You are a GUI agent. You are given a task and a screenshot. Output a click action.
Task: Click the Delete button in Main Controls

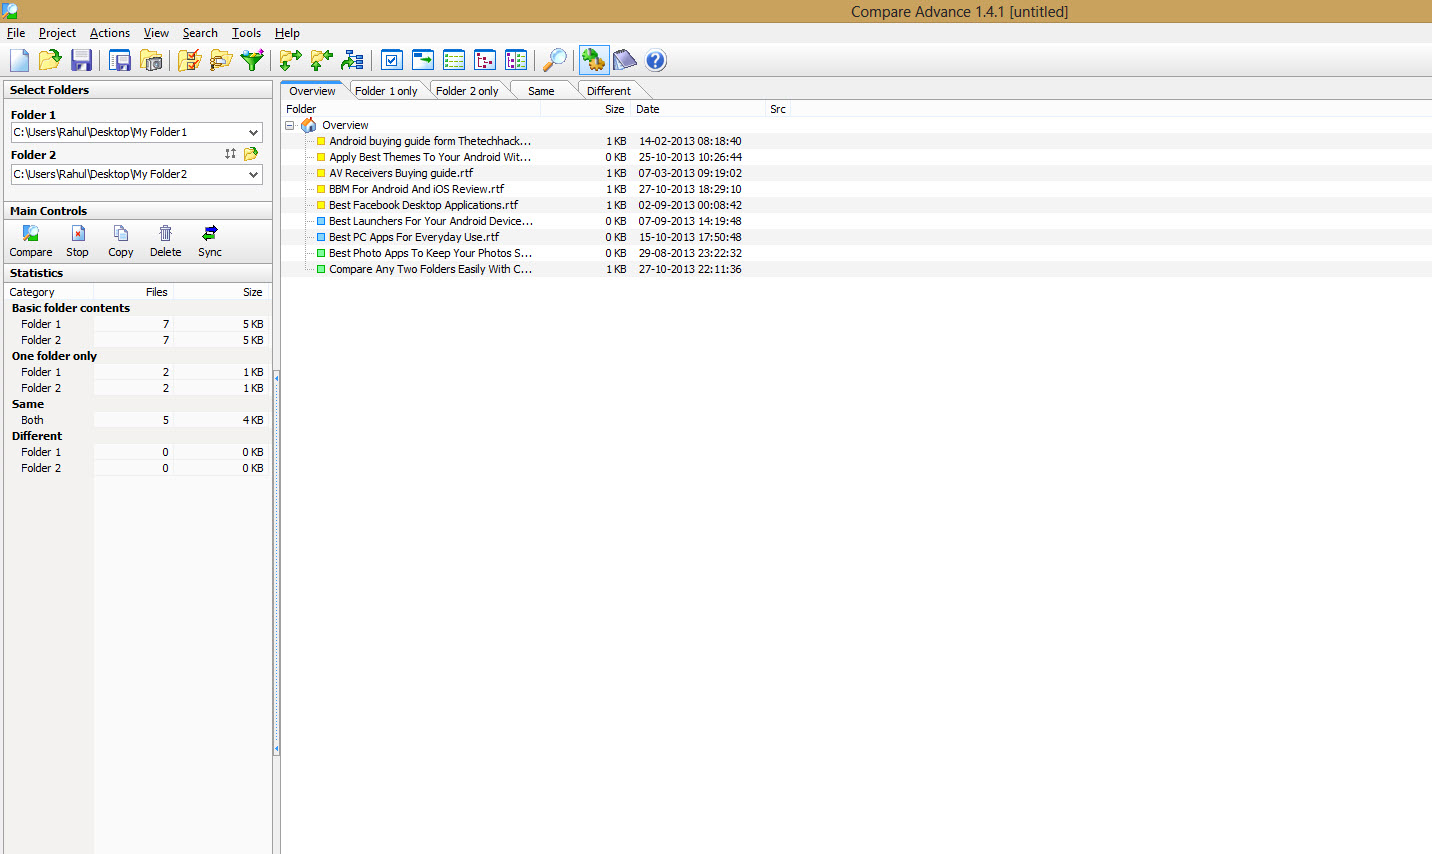pyautogui.click(x=166, y=242)
